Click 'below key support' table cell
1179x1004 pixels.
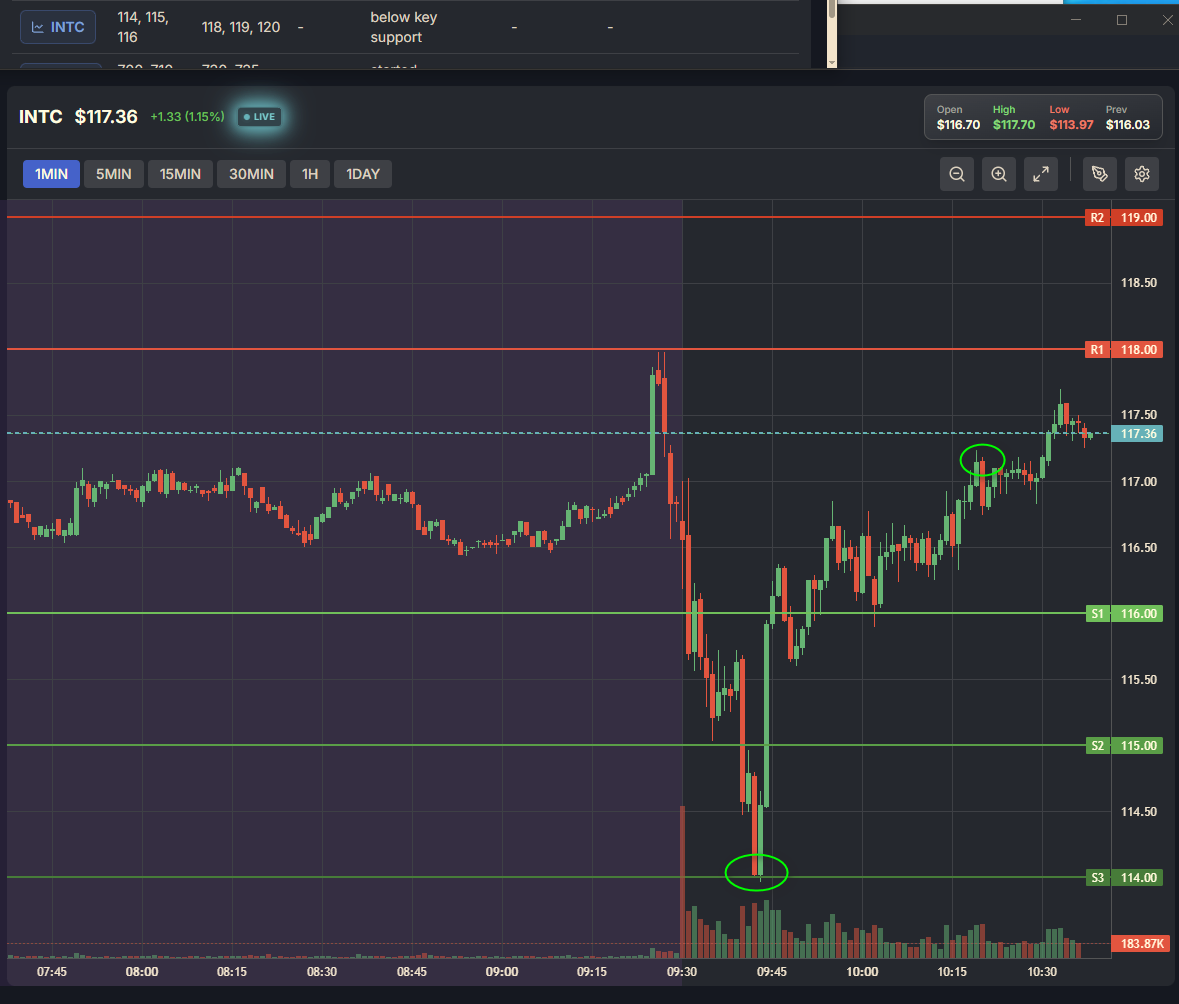[404, 27]
